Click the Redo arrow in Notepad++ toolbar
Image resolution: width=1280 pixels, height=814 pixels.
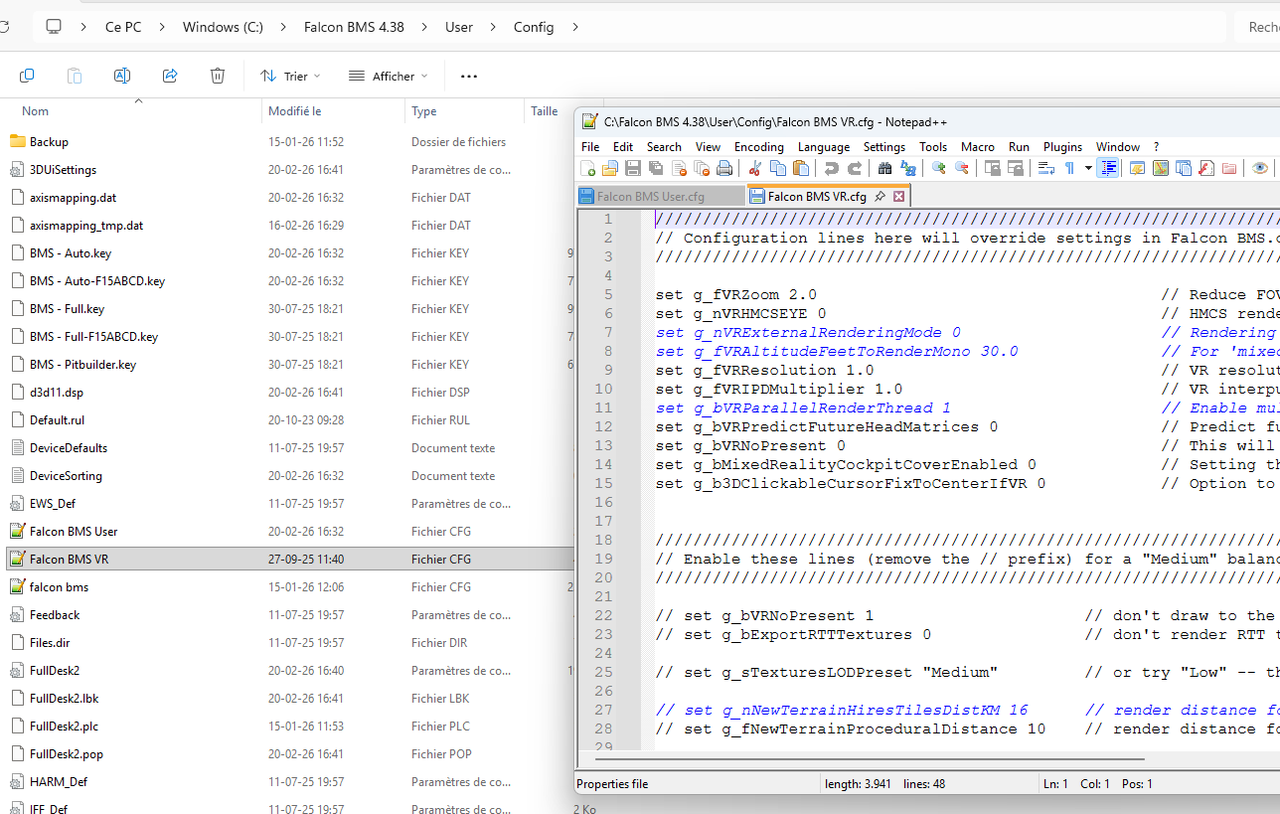854,169
